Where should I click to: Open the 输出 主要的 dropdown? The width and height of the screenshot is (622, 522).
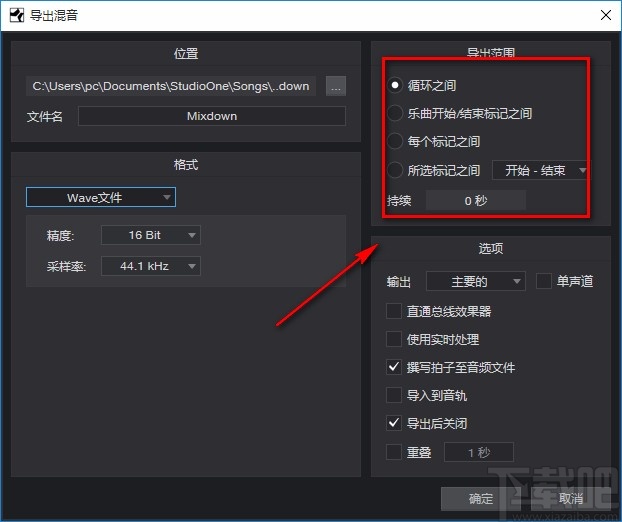coord(476,282)
